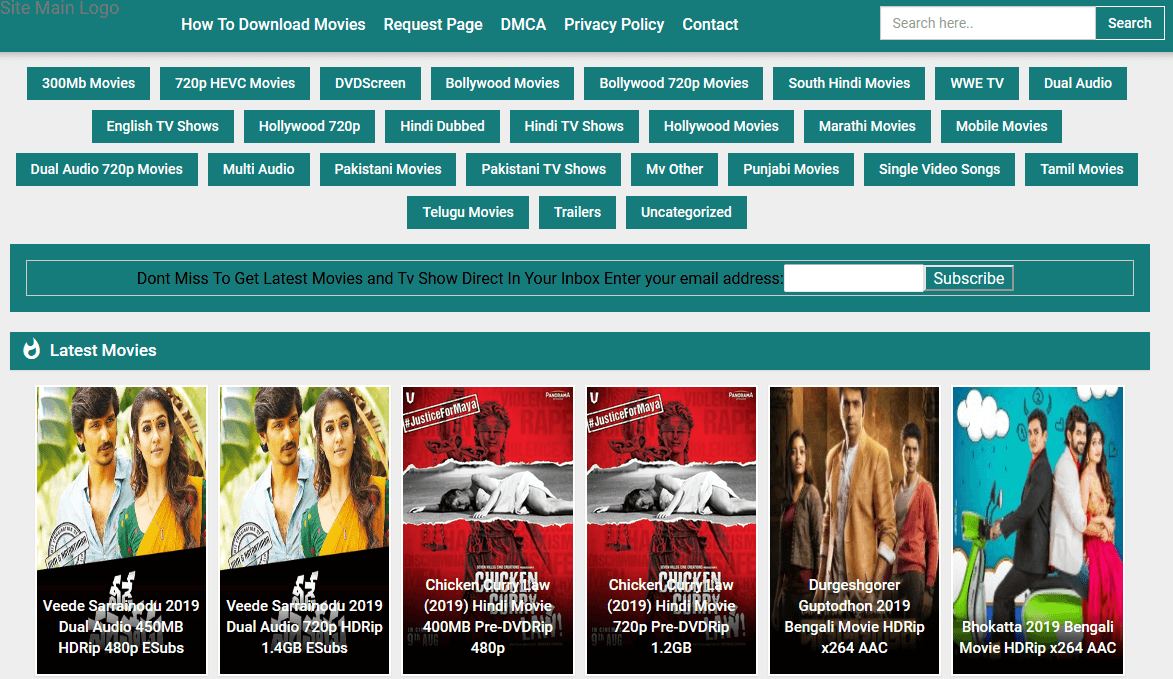Open the Hollywood 720p category
The height and width of the screenshot is (679, 1173).
coord(309,126)
